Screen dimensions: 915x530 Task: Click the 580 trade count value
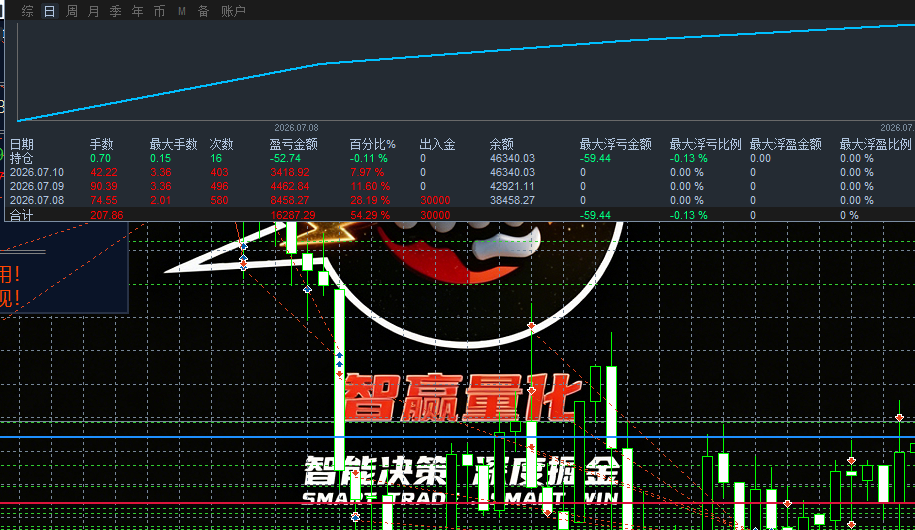[219, 200]
